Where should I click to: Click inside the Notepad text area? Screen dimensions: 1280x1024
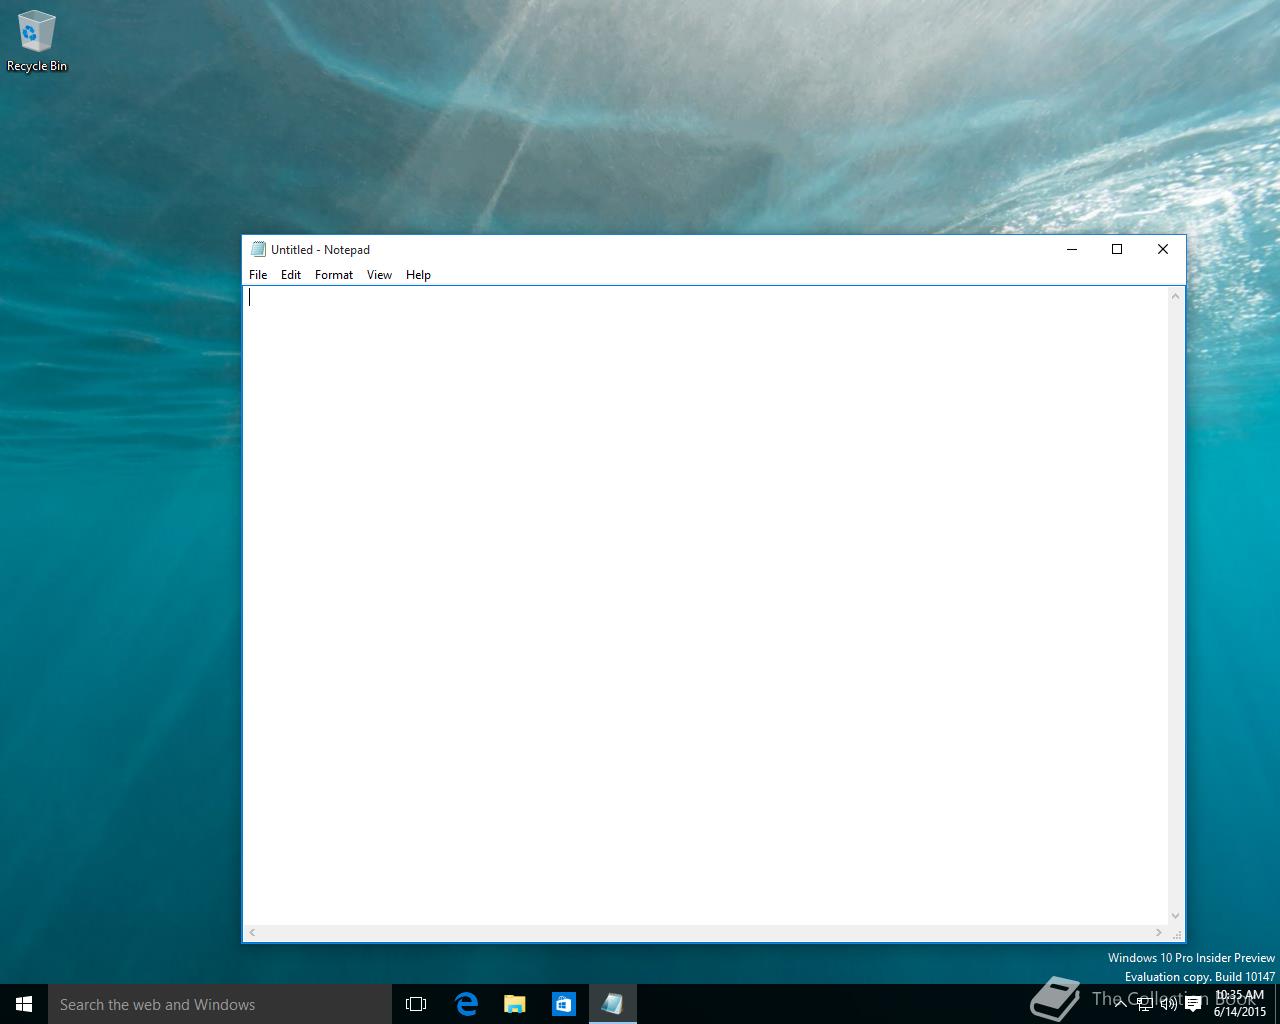click(706, 605)
